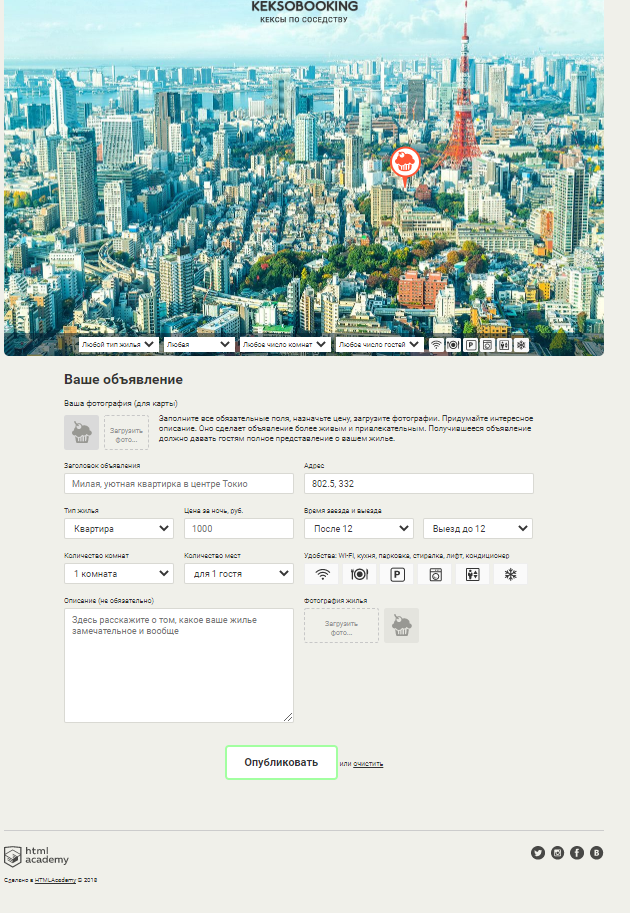Click the 'Цена за ночь' price input field
Viewport: 630px width, 913px height.
pos(238,528)
